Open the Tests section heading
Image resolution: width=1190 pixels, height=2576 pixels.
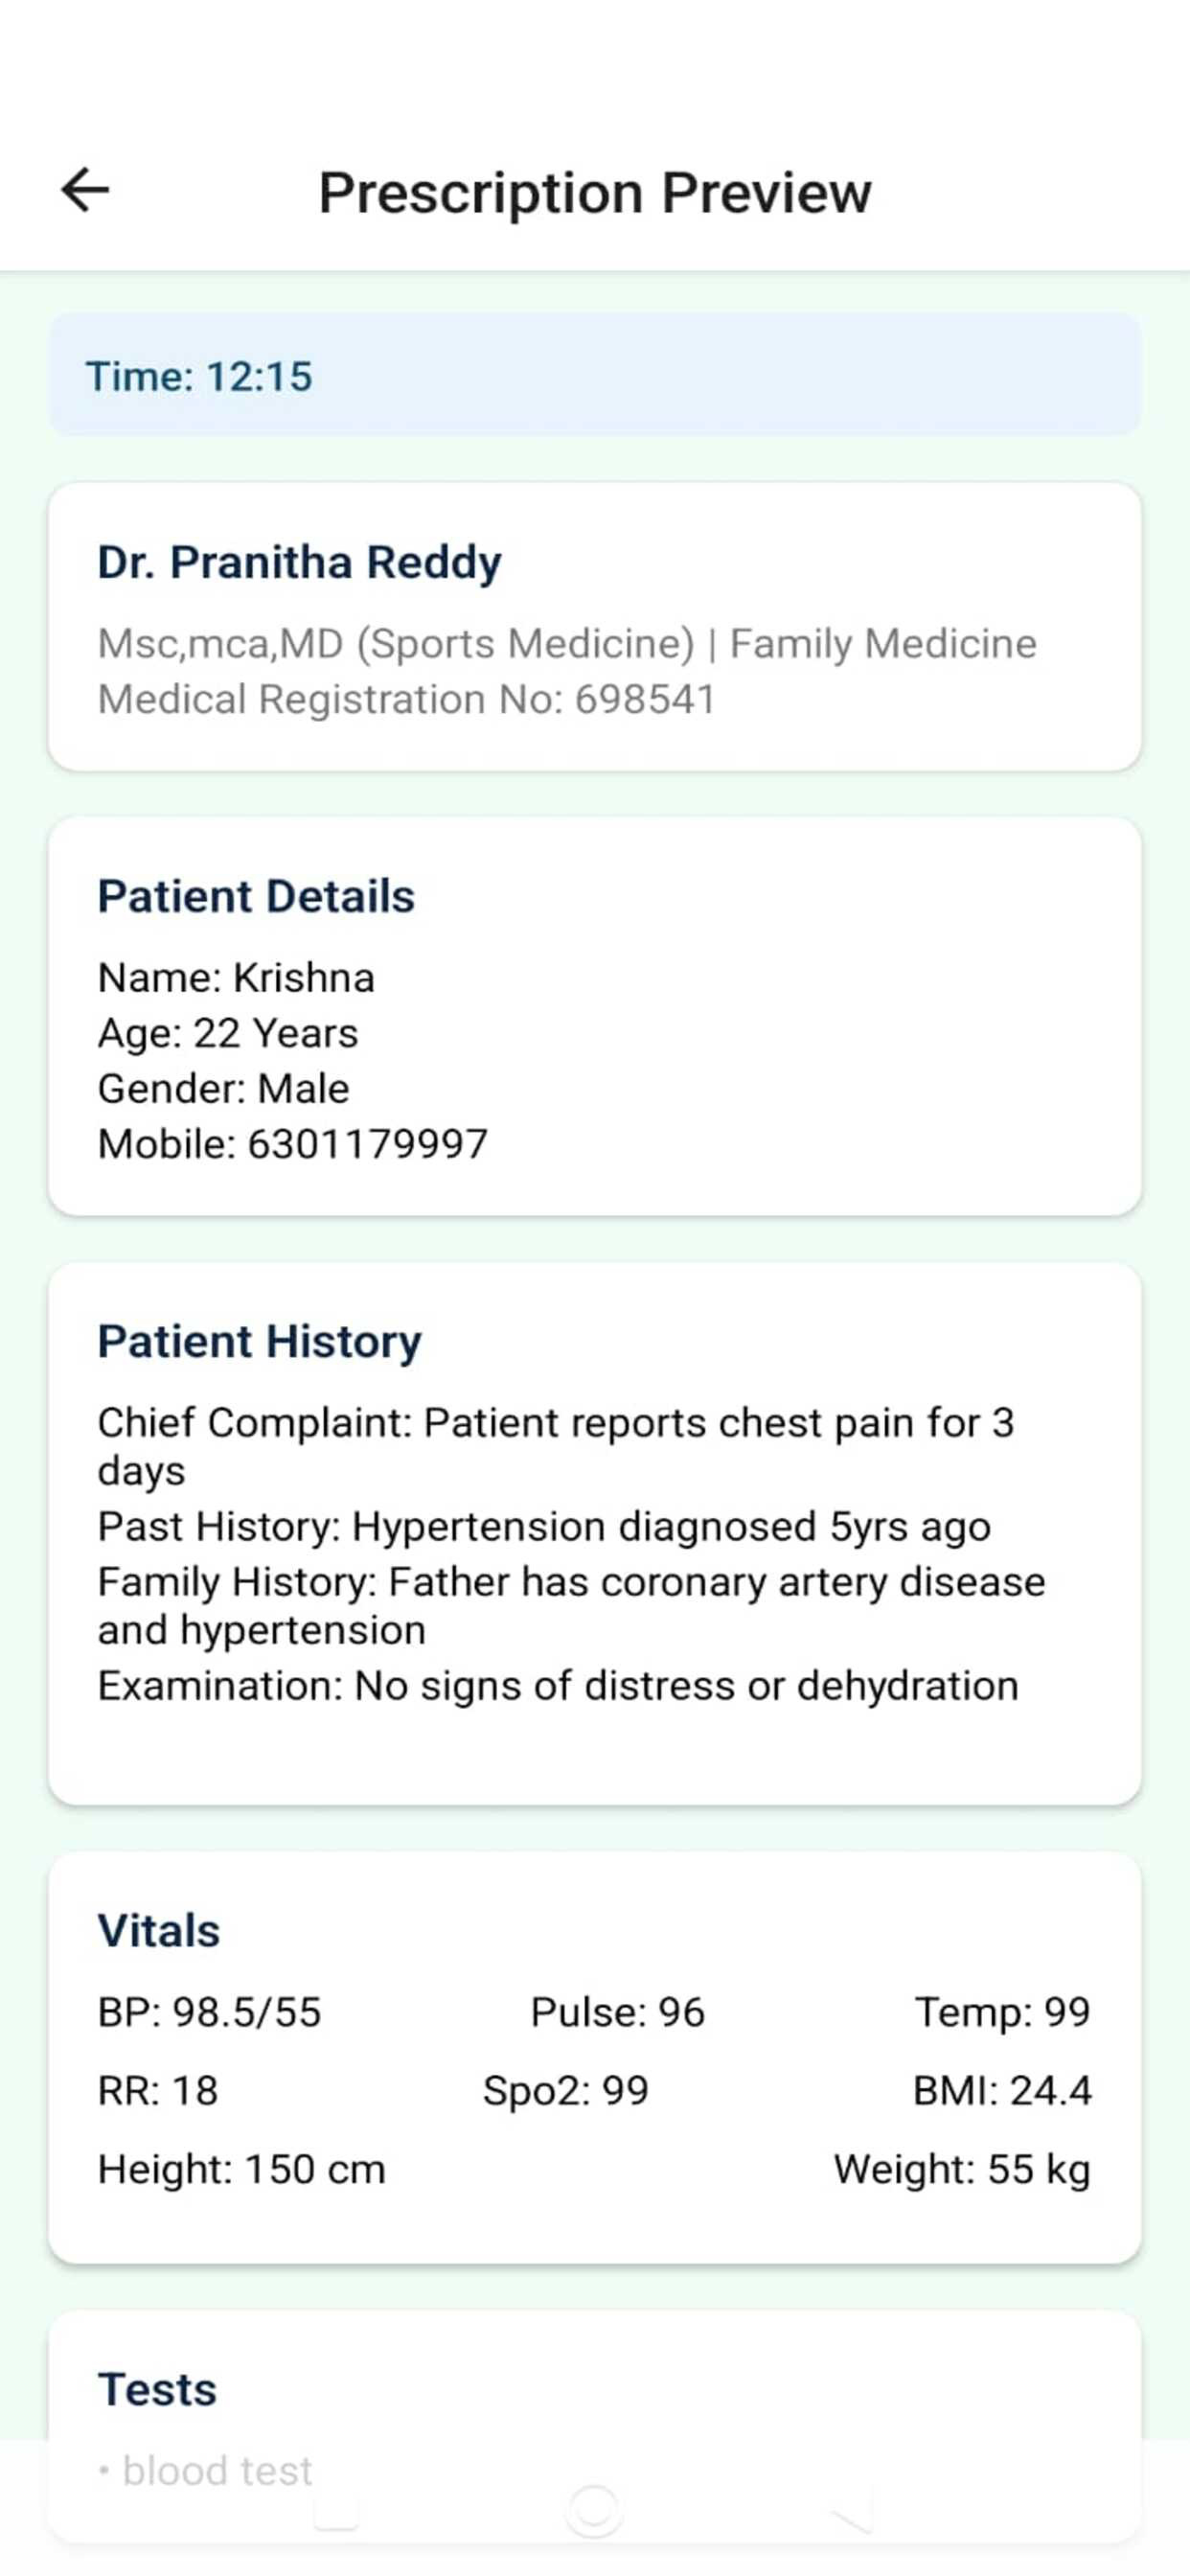click(x=157, y=2390)
